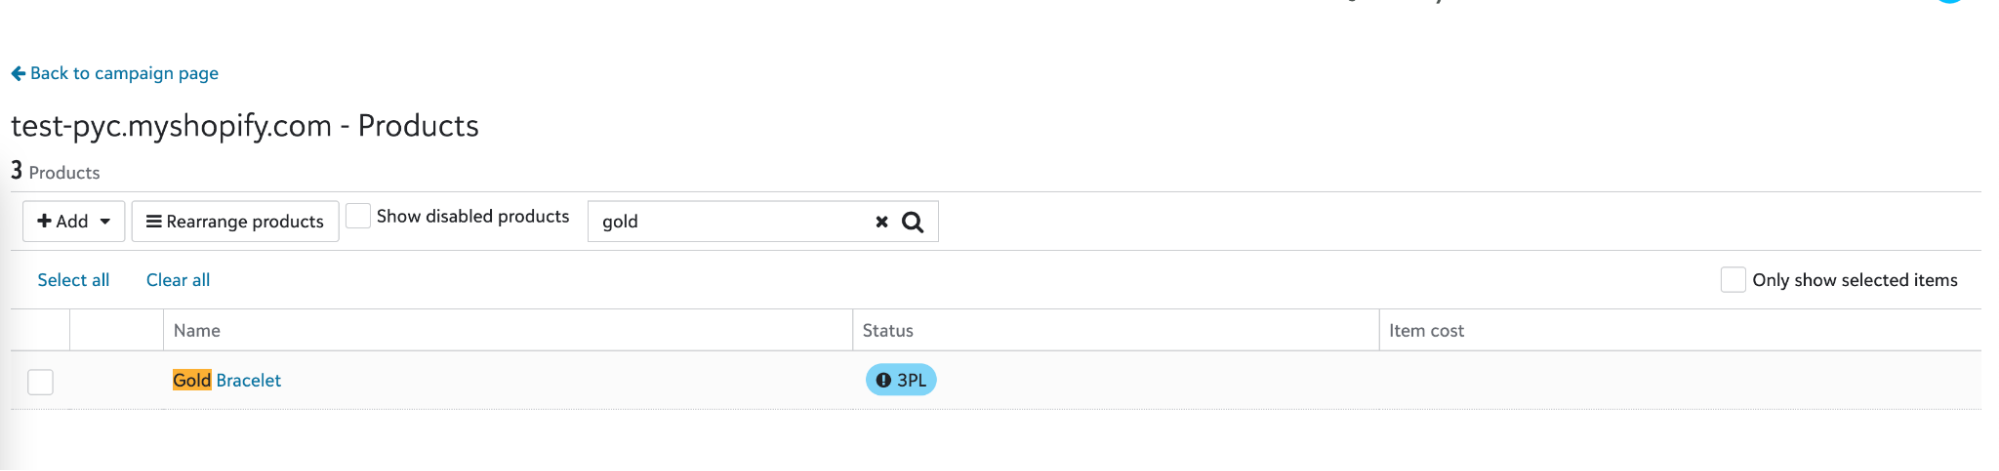Click the plus icon on Add button
Viewport: 1999px width, 471px height.
coord(44,221)
